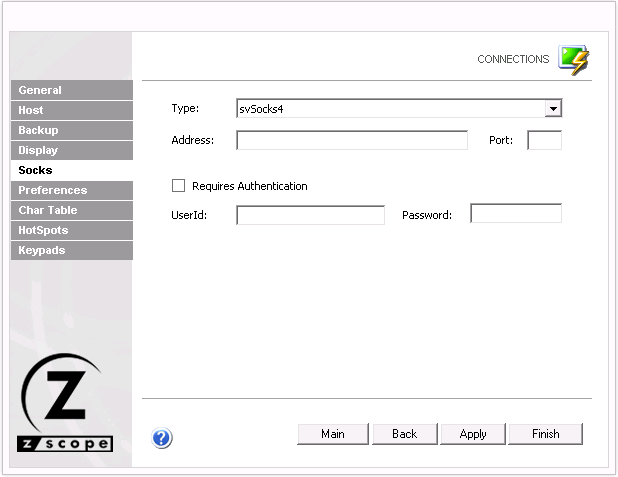Image resolution: width=618 pixels, height=477 pixels.
Task: Open the HotSpots tab
Action: click(x=72, y=231)
